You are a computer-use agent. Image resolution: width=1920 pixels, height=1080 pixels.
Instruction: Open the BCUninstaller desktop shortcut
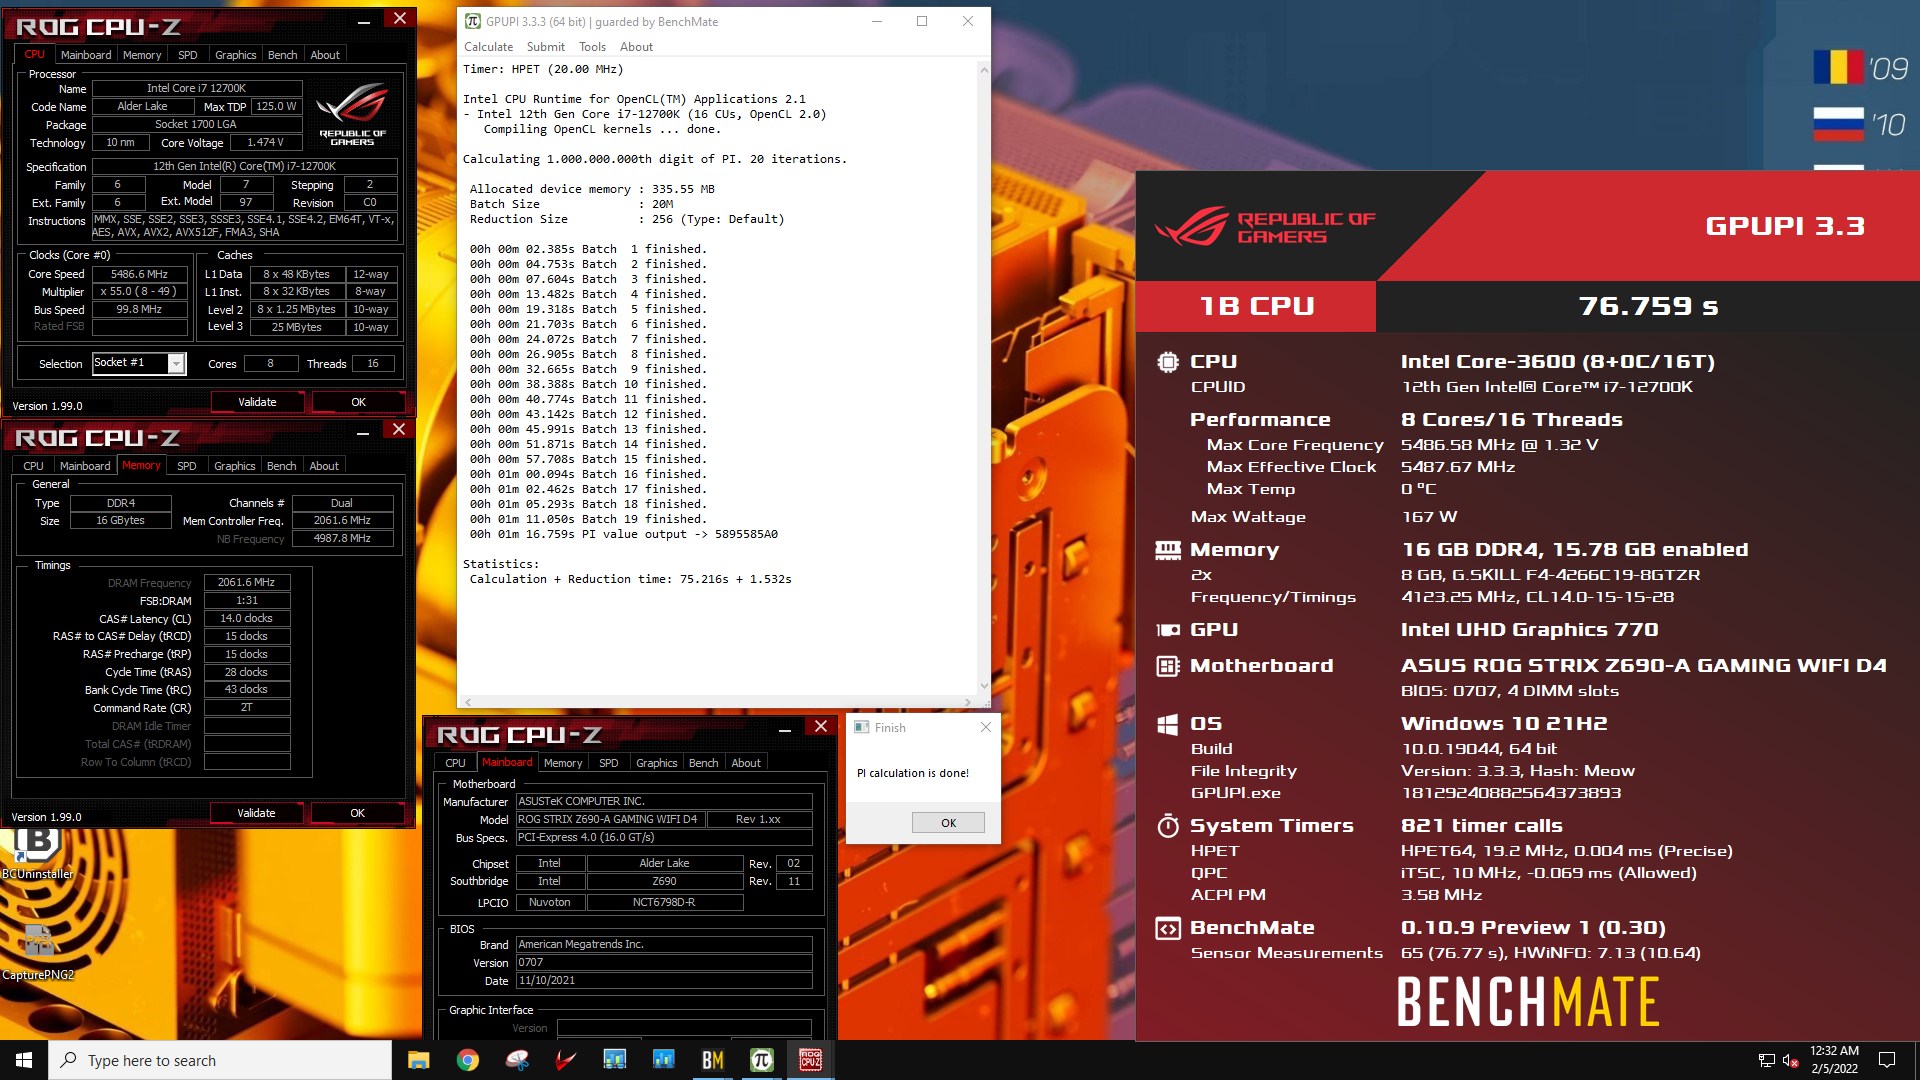point(37,851)
